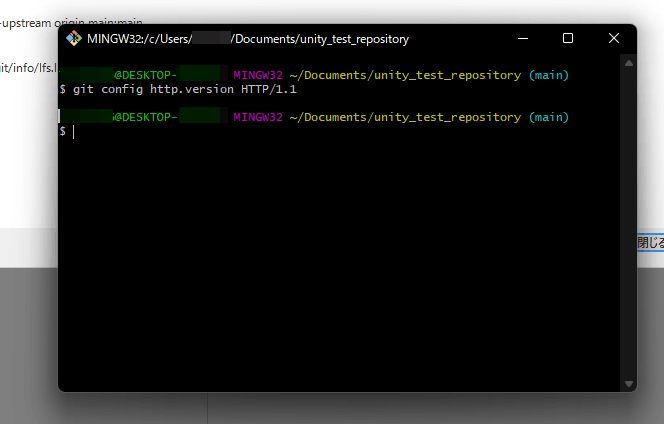Click the scrollbar down arrow in terminal
Viewport: 664px width, 424px height.
(629, 384)
